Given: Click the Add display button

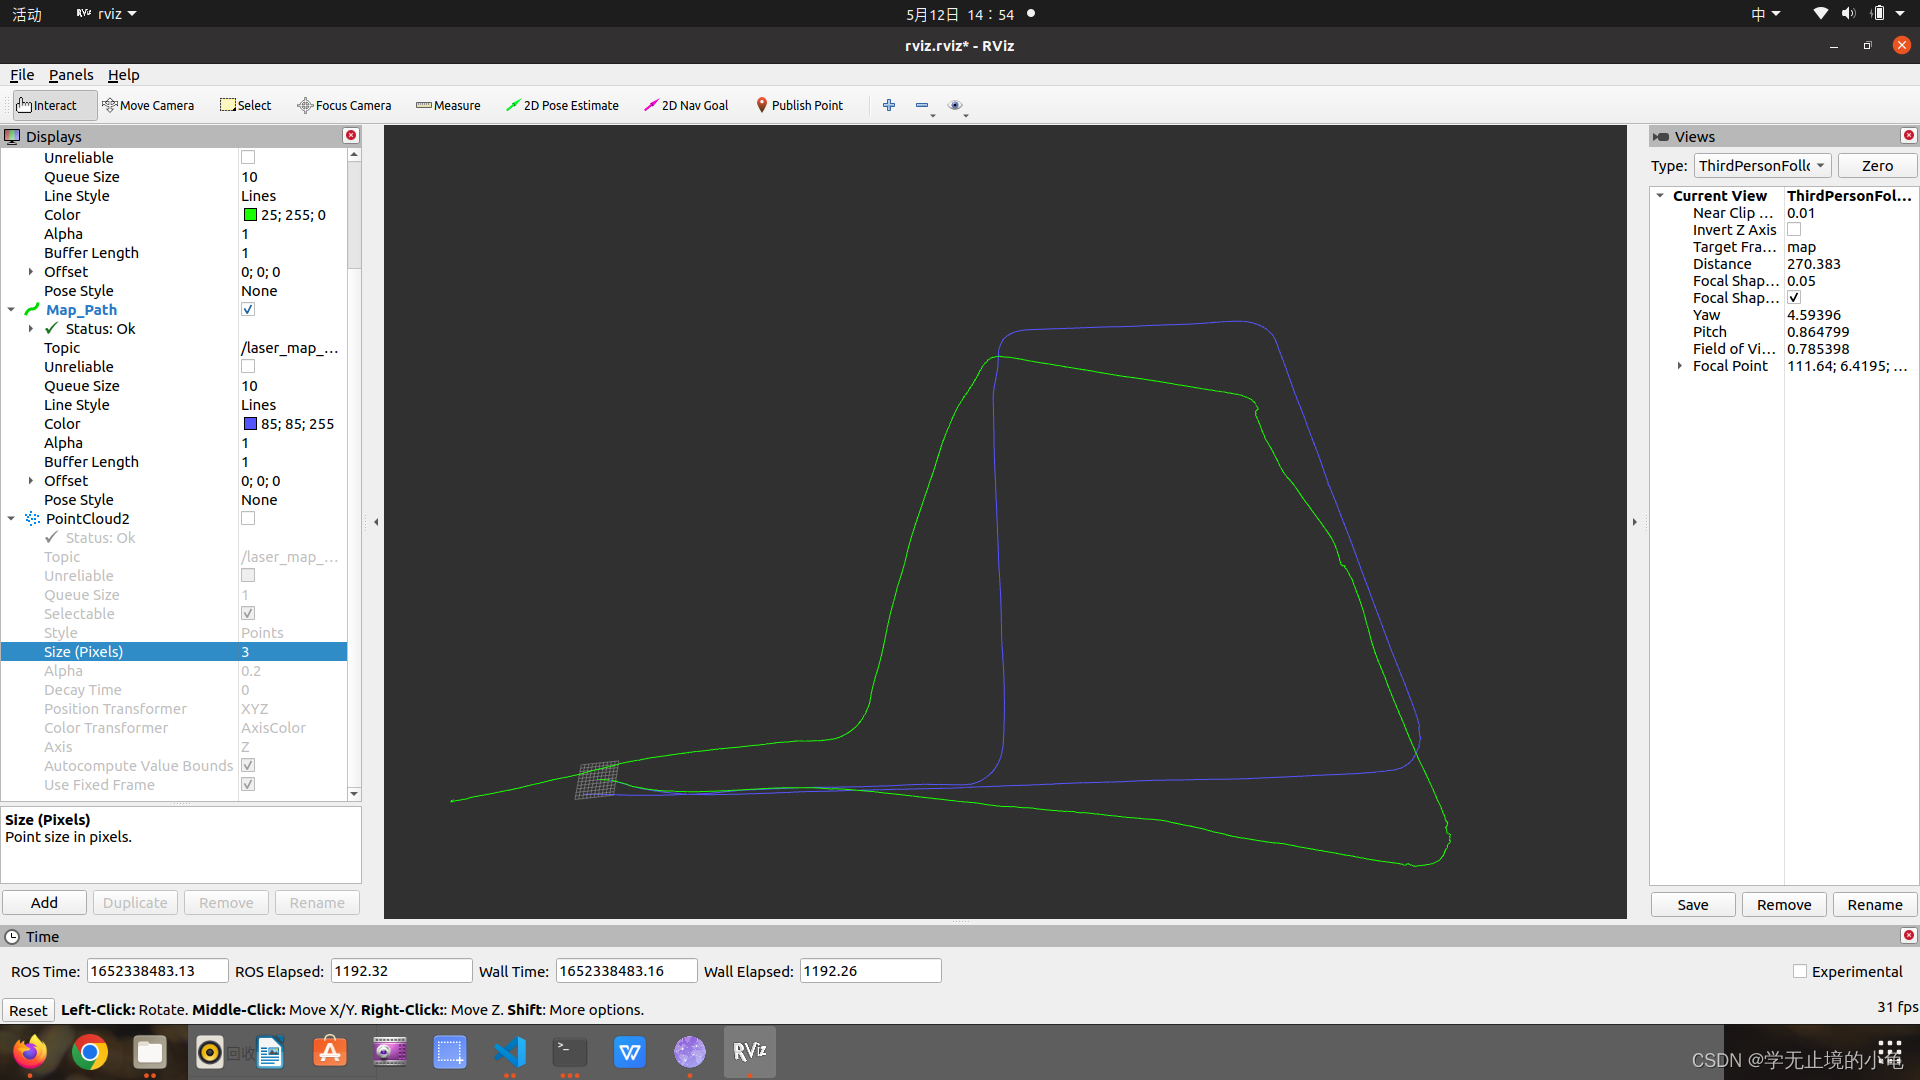Looking at the screenshot, I should [x=44, y=903].
